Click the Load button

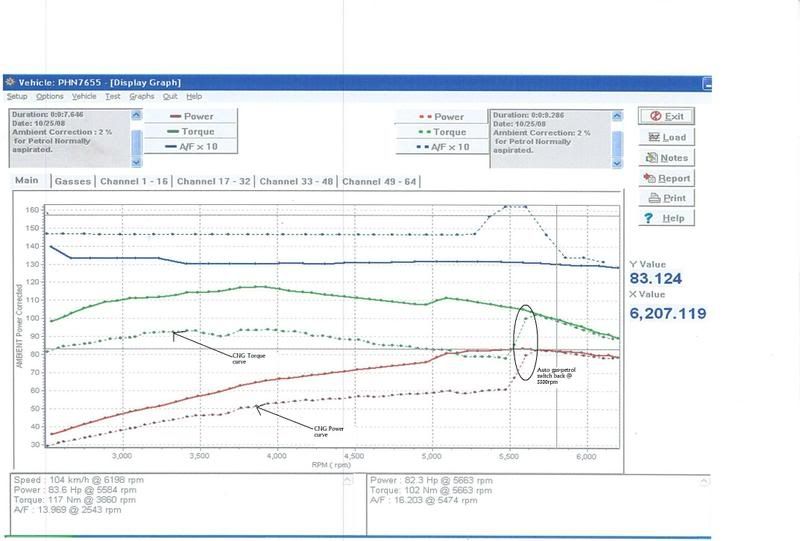tap(666, 137)
